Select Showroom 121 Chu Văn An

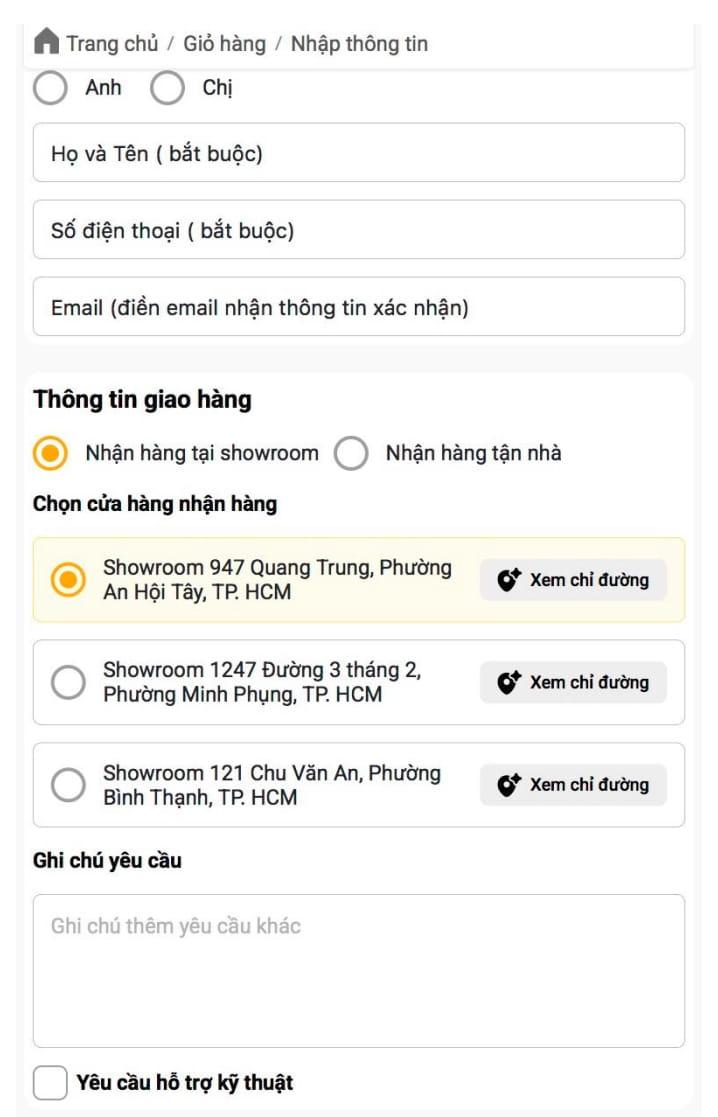pyautogui.click(x=68, y=784)
